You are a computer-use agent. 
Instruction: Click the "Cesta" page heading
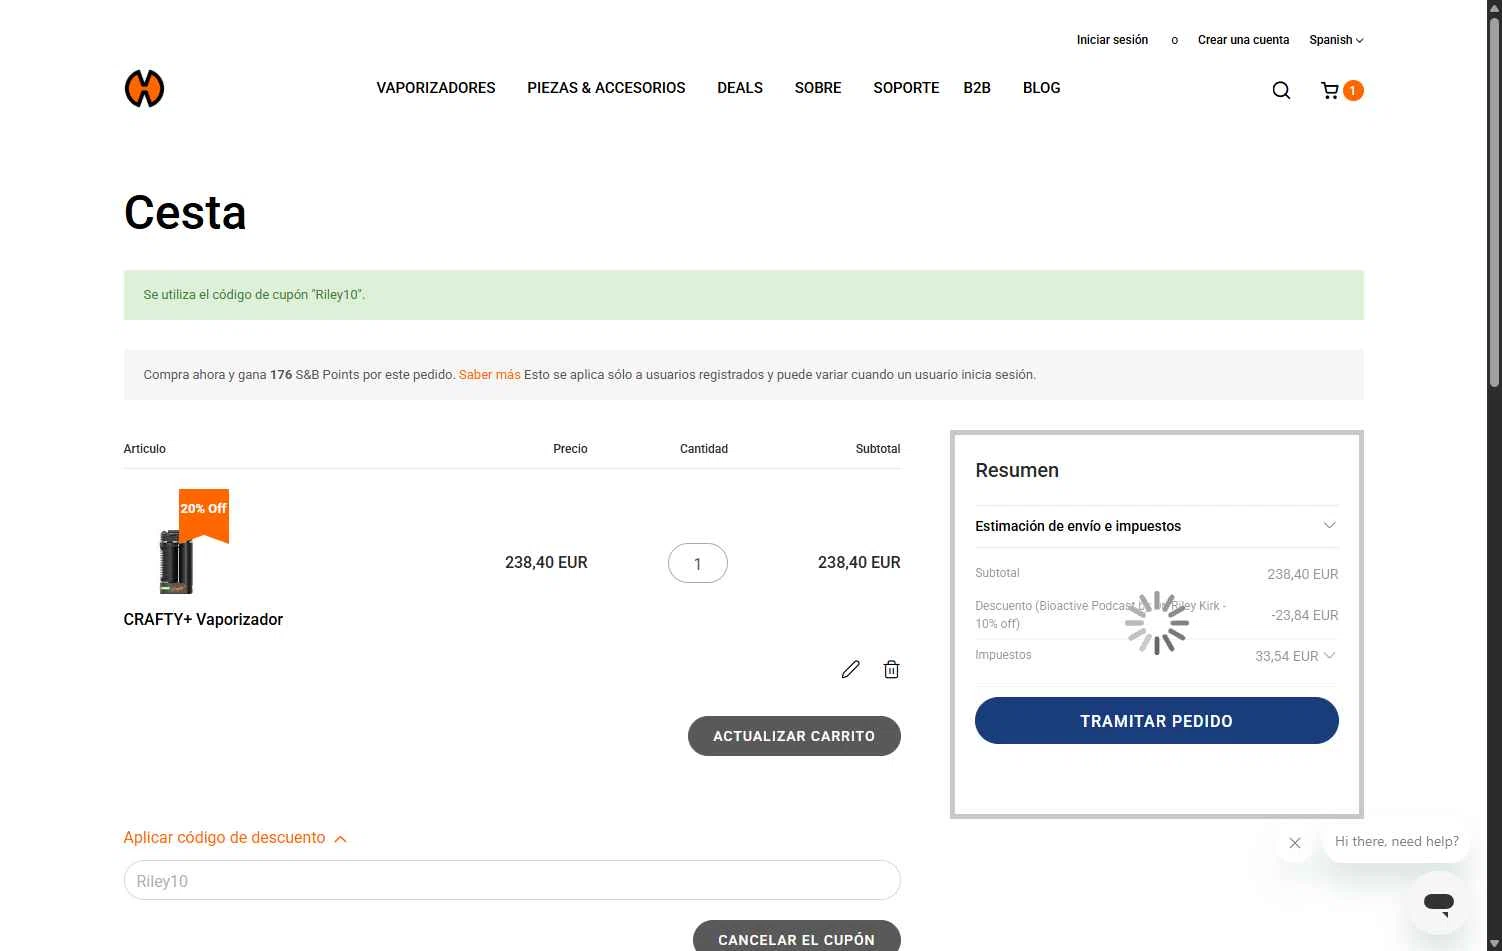coord(185,213)
